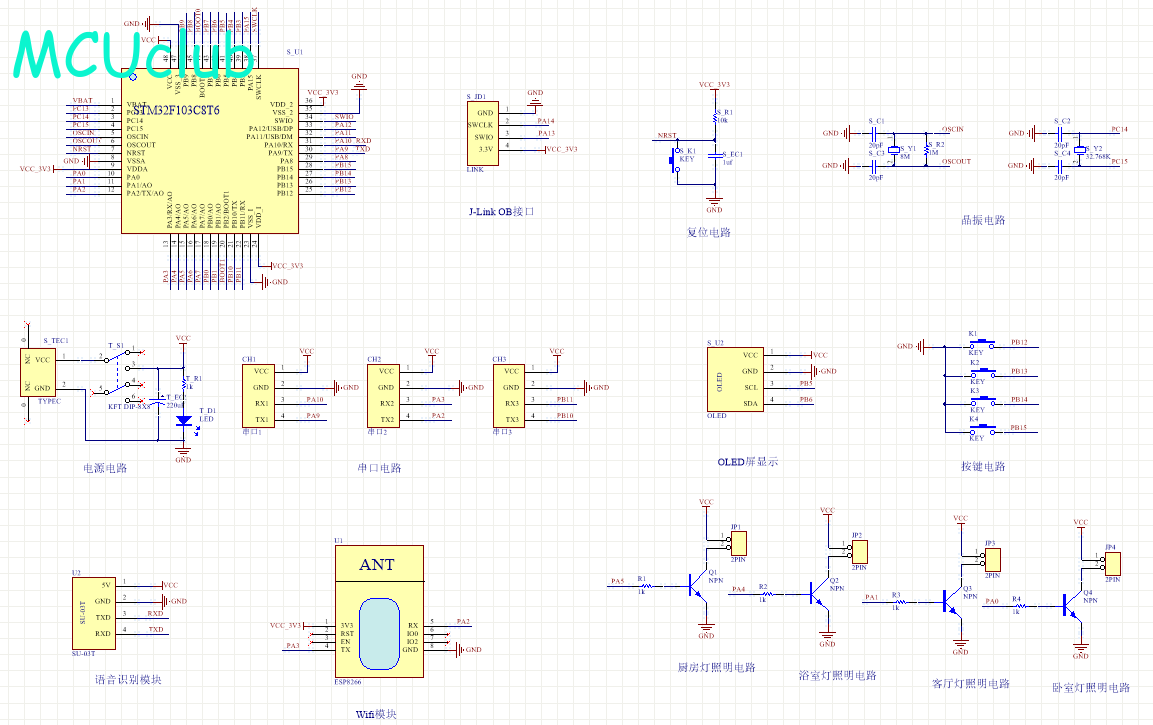Screen dimensions: 1153x725
Task: Click the NRST net label at reset key
Action: (x=666, y=136)
